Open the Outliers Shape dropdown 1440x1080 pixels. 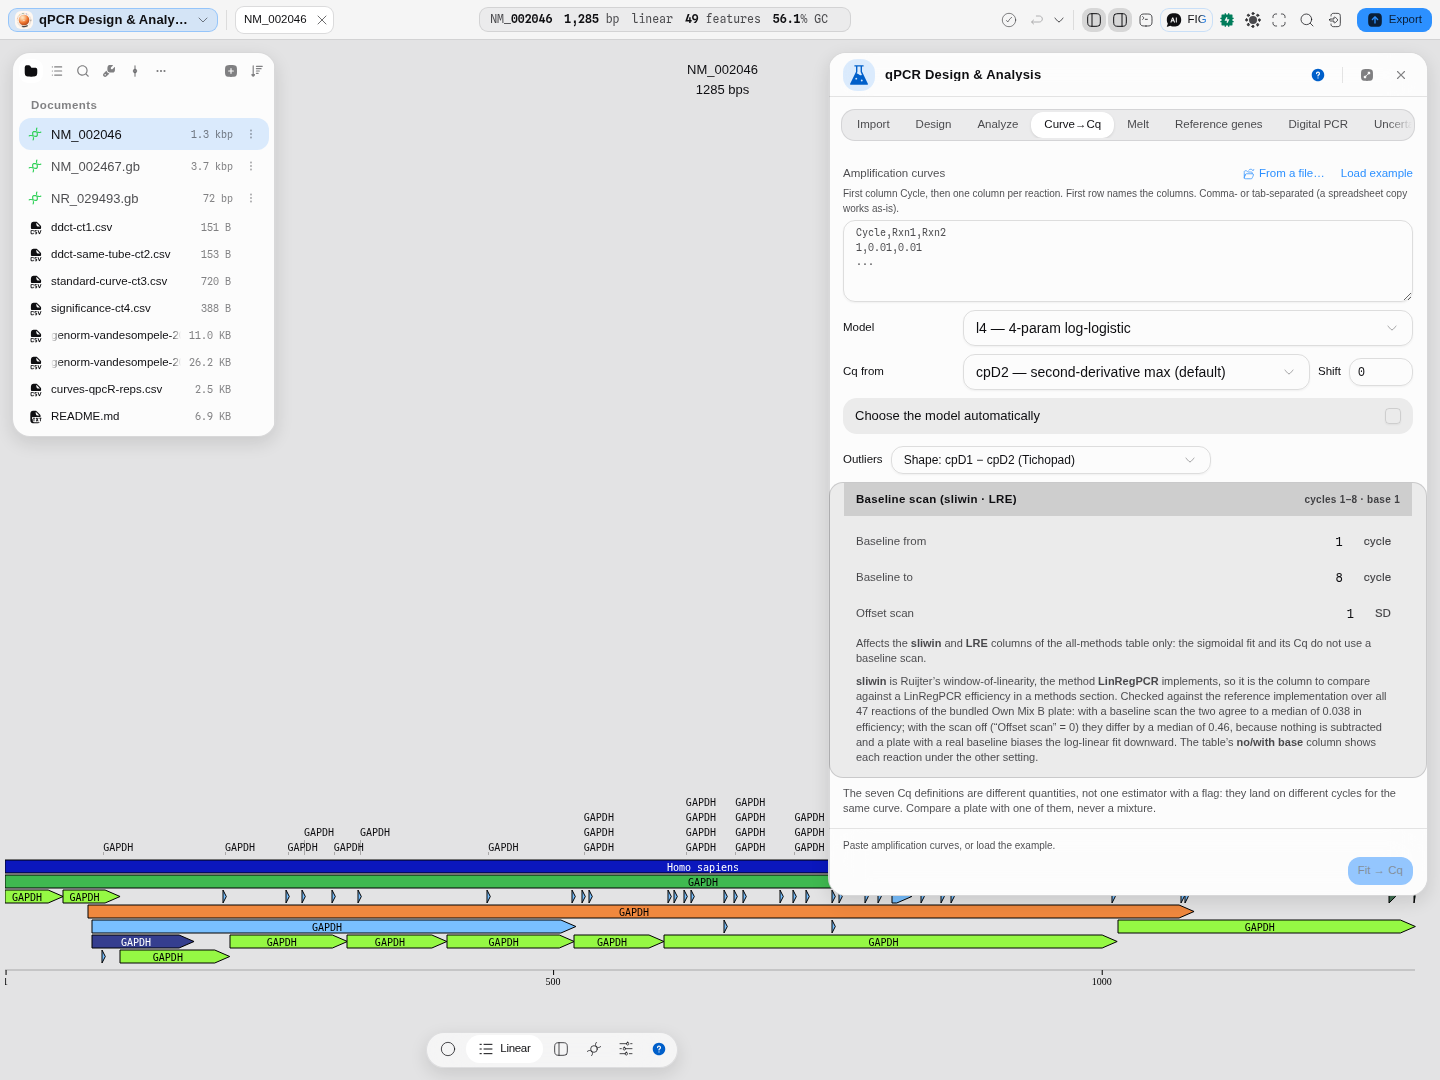[x=1050, y=460]
